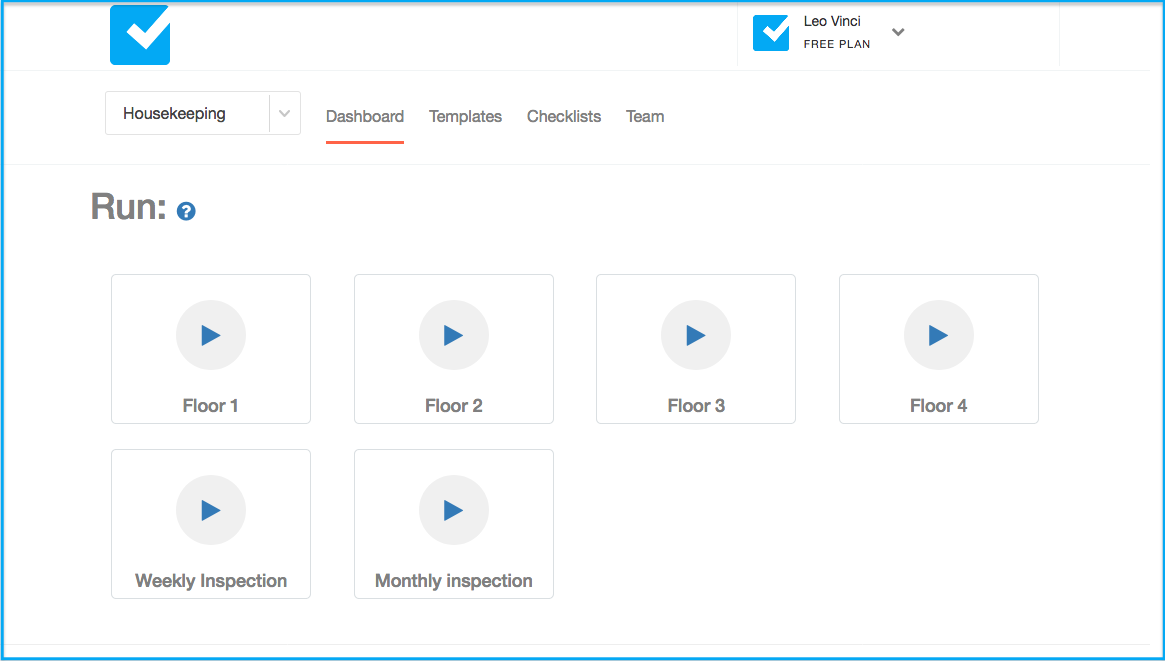The width and height of the screenshot is (1165, 661).
Task: Select the Floor 3 card label
Action: pos(696,406)
